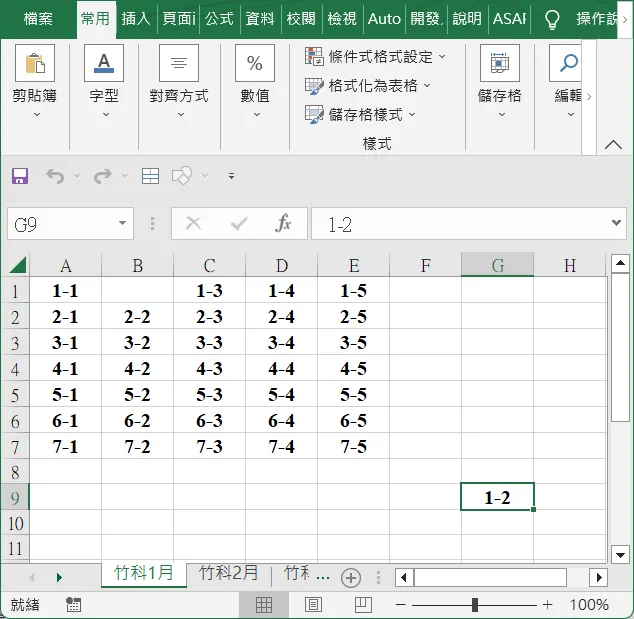Collapse the ribbon with the chevron
Image resolution: width=634 pixels, height=619 pixels.
(613, 144)
